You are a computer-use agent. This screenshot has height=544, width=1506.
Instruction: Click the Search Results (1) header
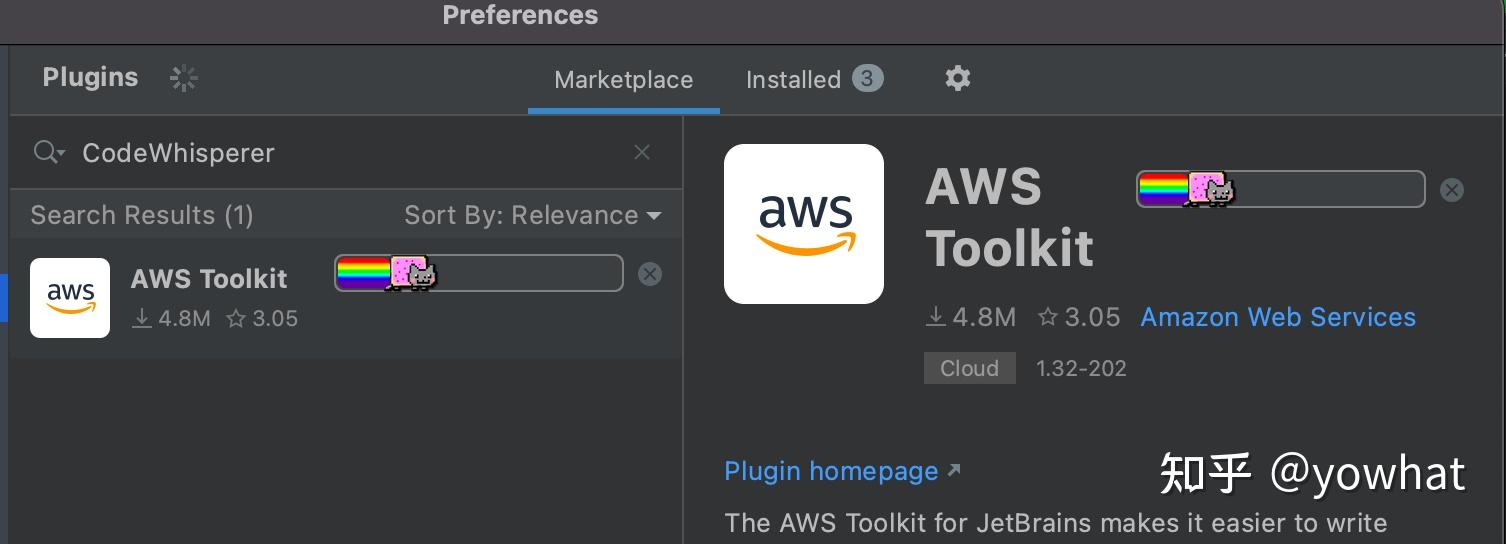pos(142,215)
